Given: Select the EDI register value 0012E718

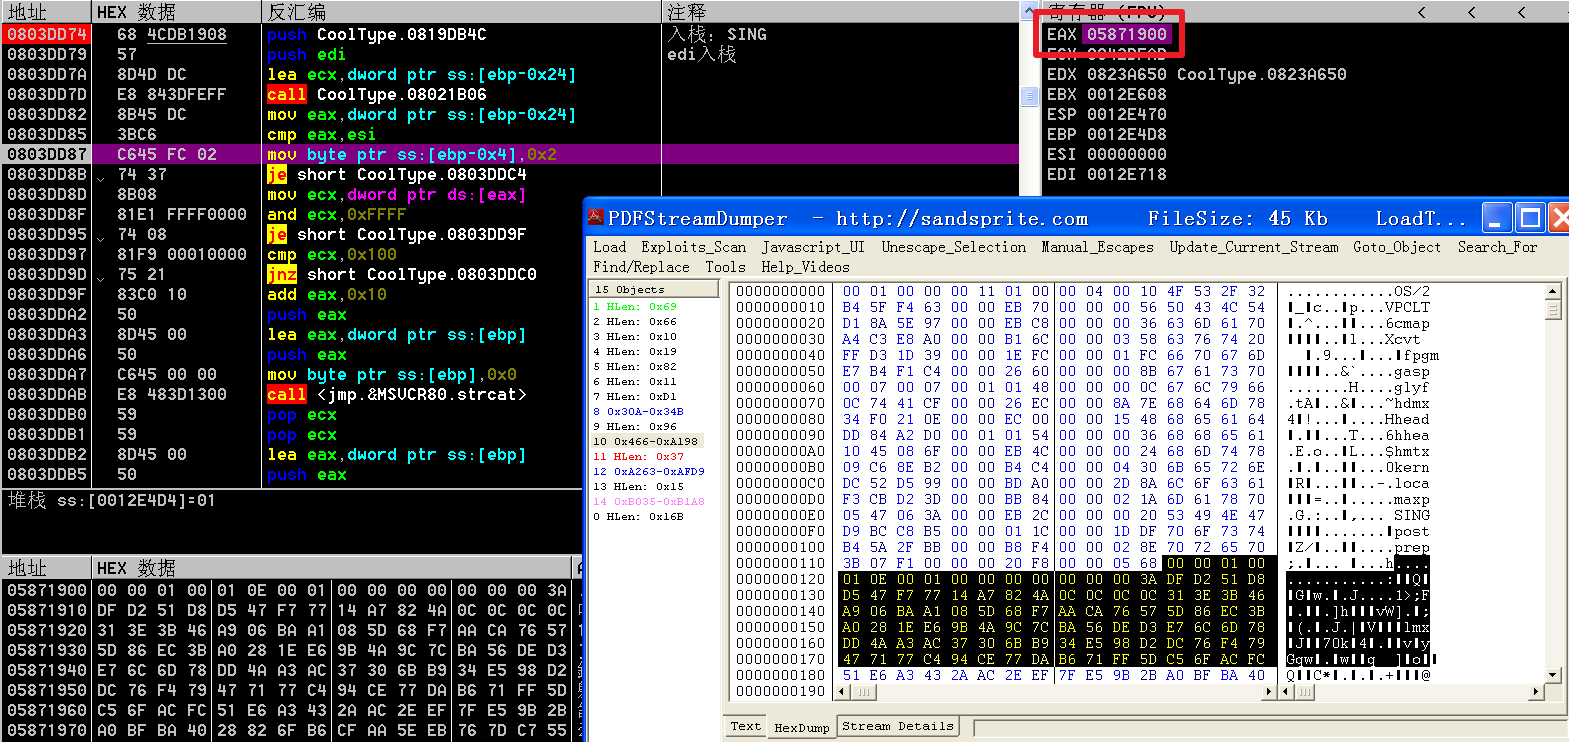Looking at the screenshot, I should (1127, 174).
